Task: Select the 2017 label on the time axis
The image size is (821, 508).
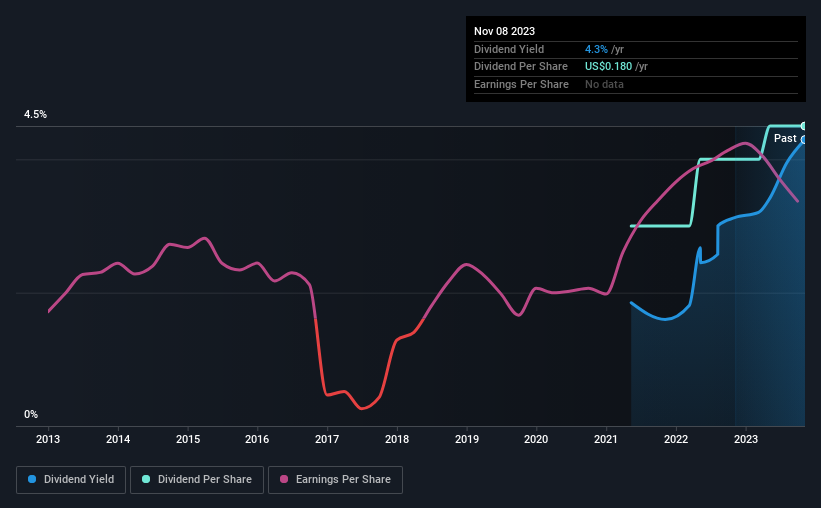Action: 327,439
